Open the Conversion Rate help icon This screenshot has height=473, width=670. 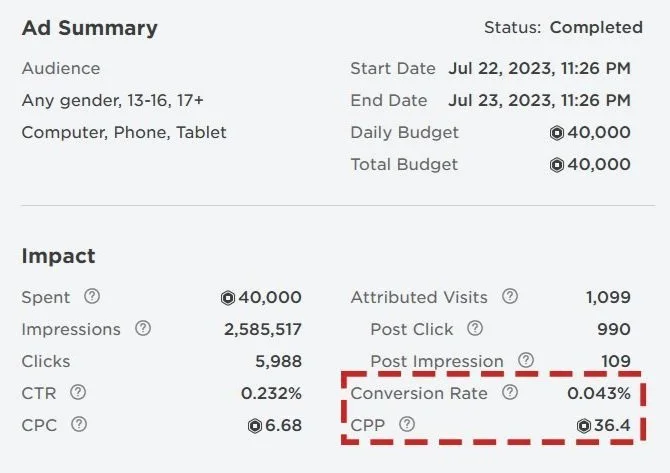510,392
